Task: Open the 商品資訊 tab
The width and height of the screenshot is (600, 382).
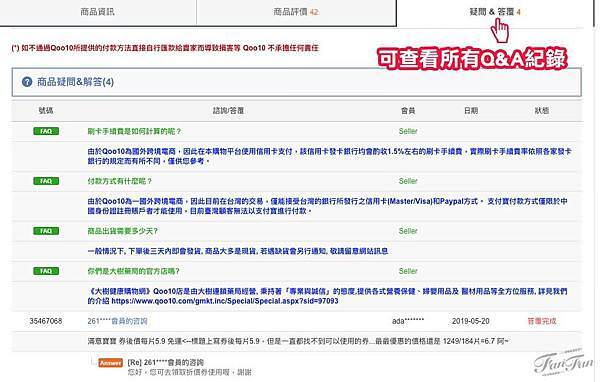Action: [x=98, y=12]
